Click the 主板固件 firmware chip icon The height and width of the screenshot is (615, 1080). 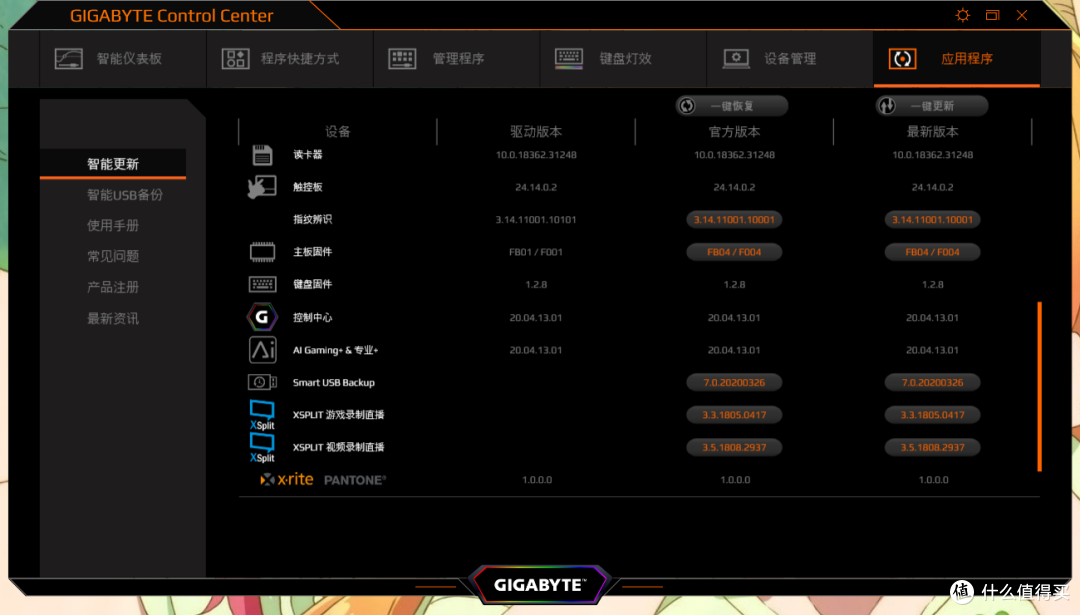click(x=262, y=252)
